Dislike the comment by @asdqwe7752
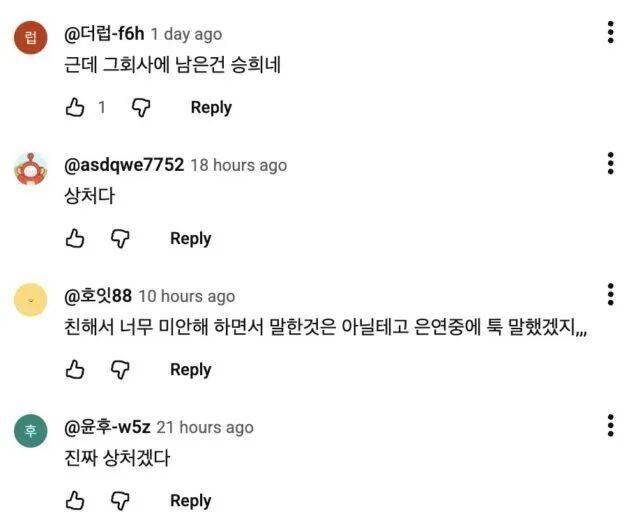640x523 pixels. [120, 238]
